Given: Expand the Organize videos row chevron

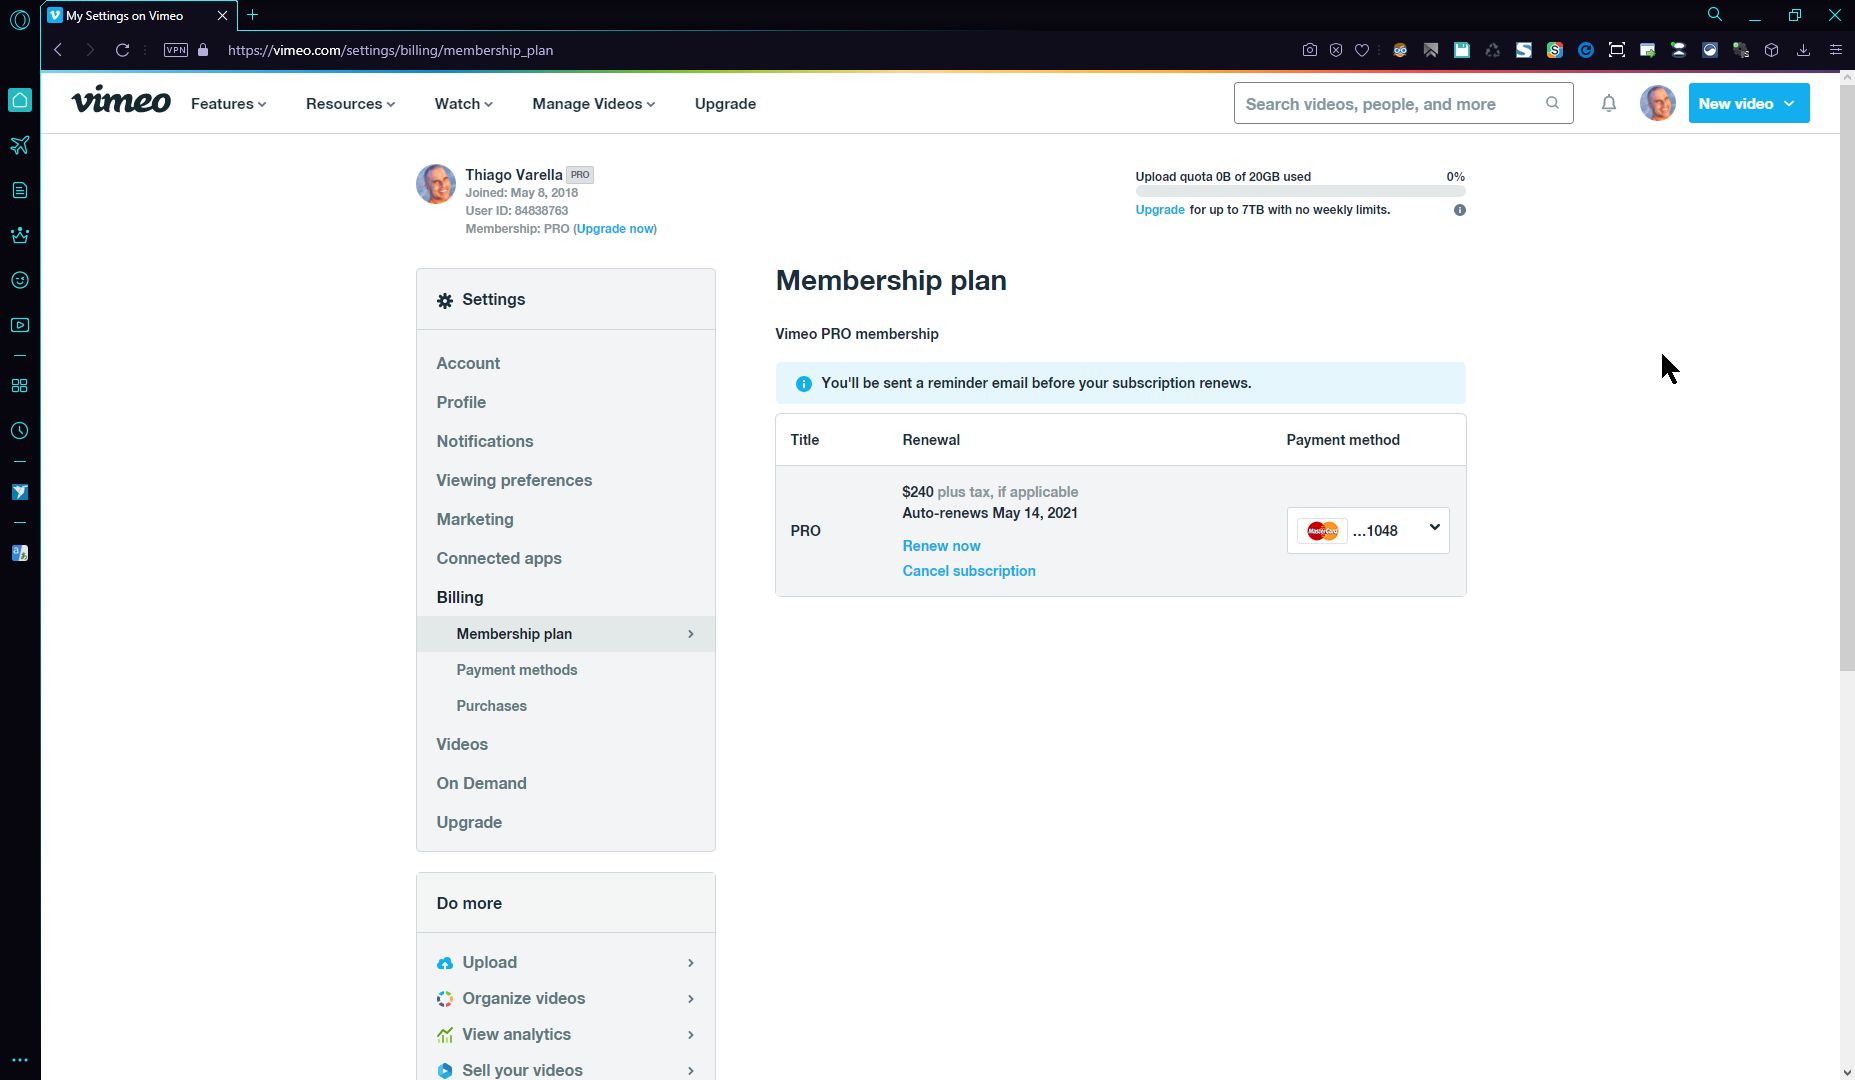Looking at the screenshot, I should 691,999.
